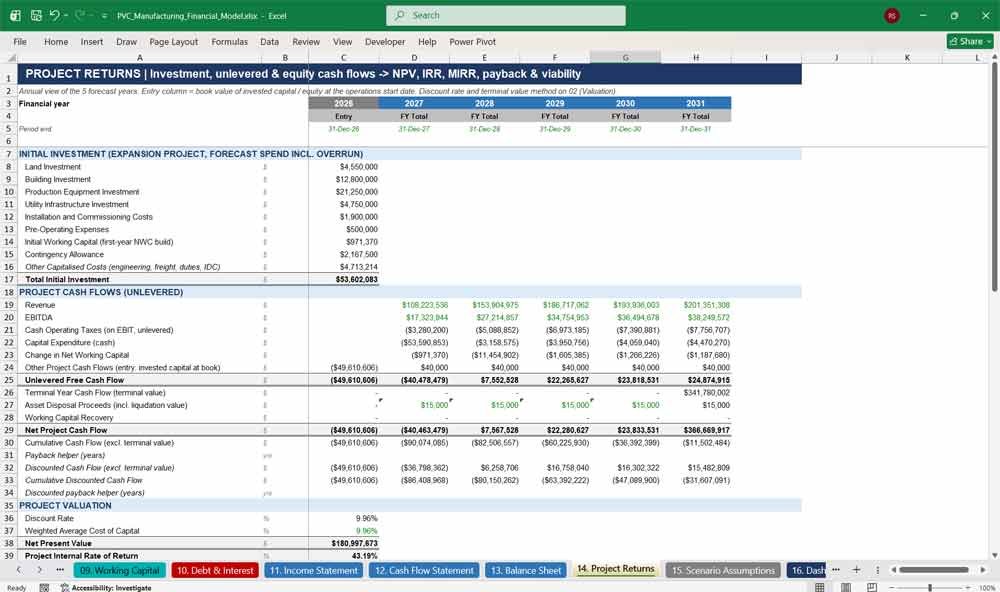Open the Undo history dropdown arrow
1000x592 pixels.
pos(66,15)
